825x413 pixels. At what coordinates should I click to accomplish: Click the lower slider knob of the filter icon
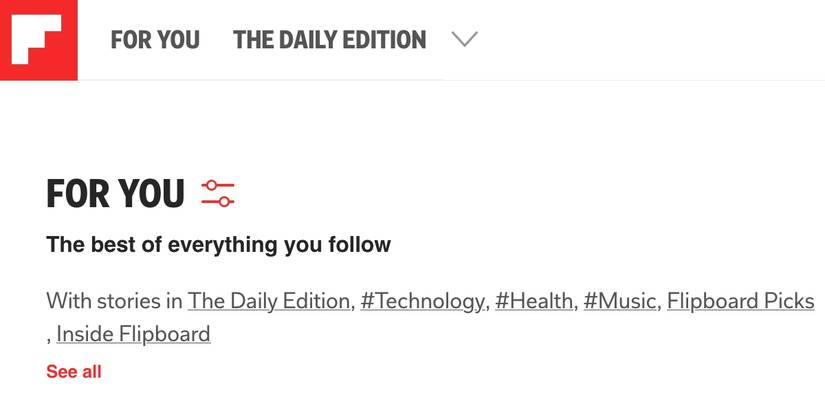[x=225, y=202]
